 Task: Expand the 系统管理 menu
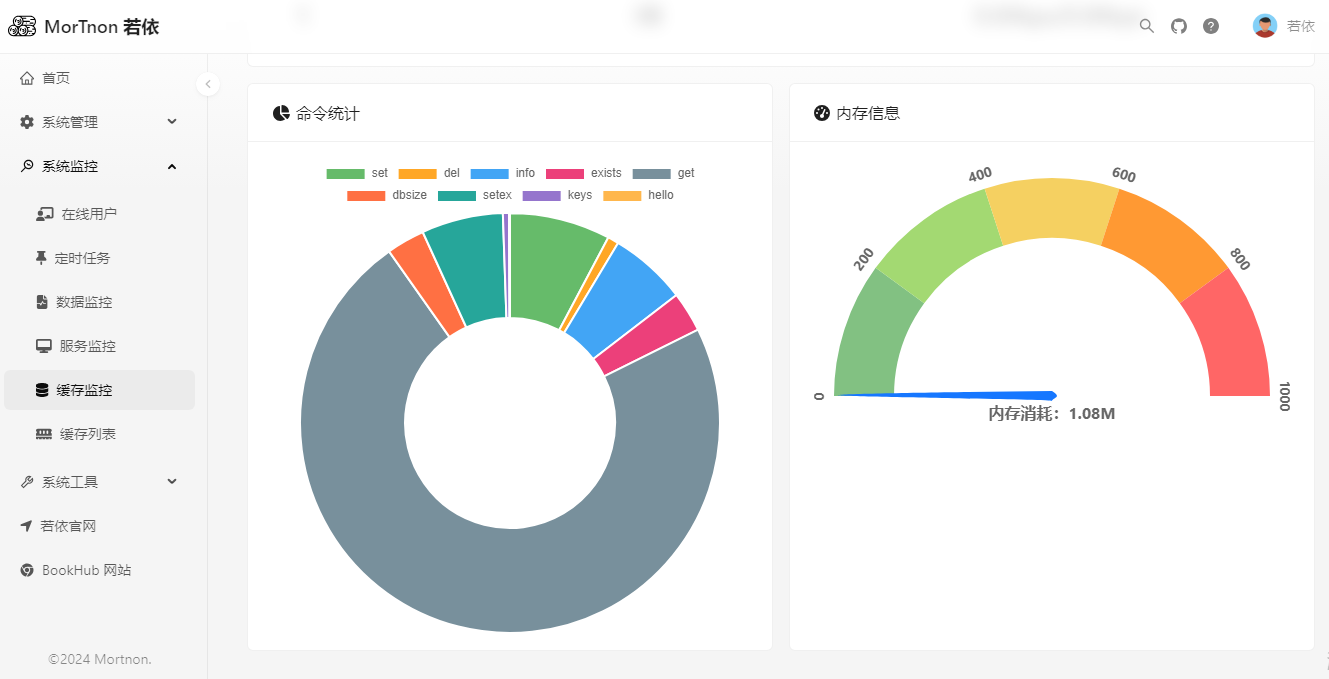coord(69,121)
